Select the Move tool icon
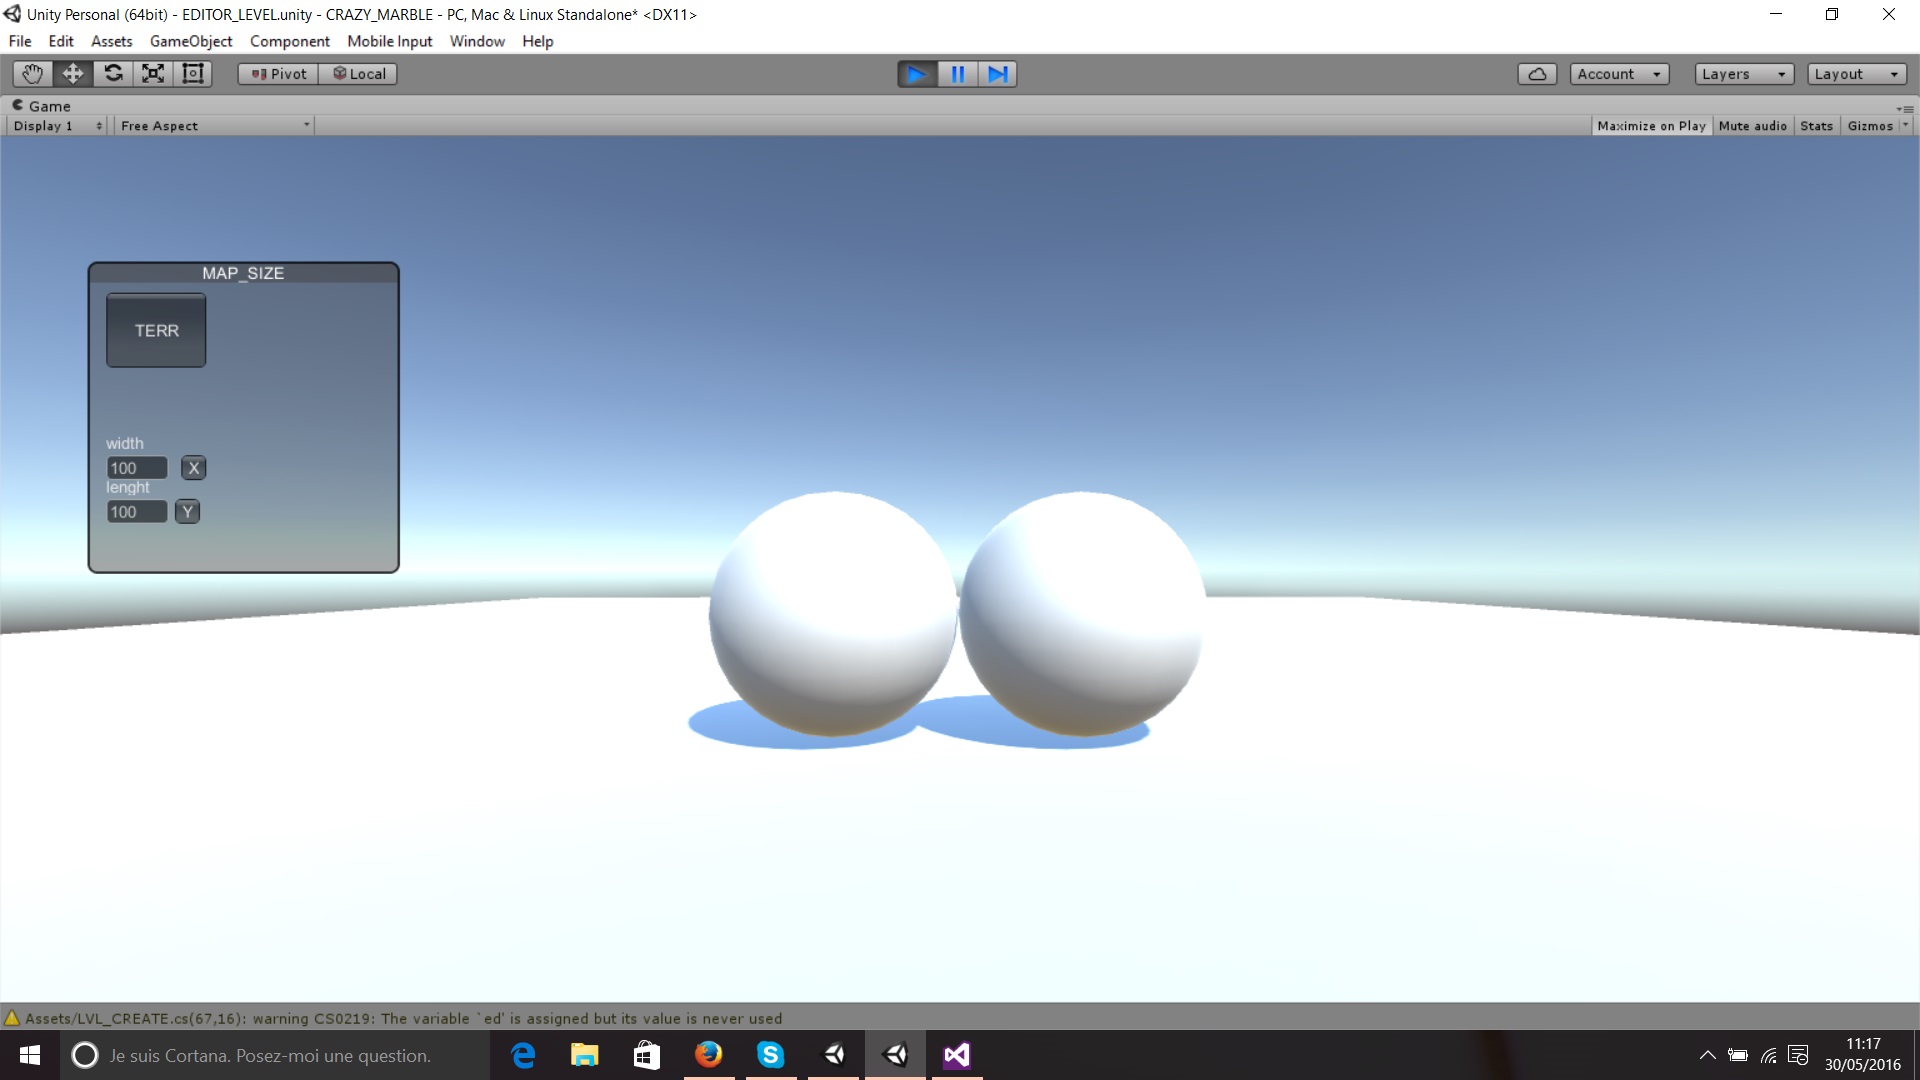 point(73,74)
